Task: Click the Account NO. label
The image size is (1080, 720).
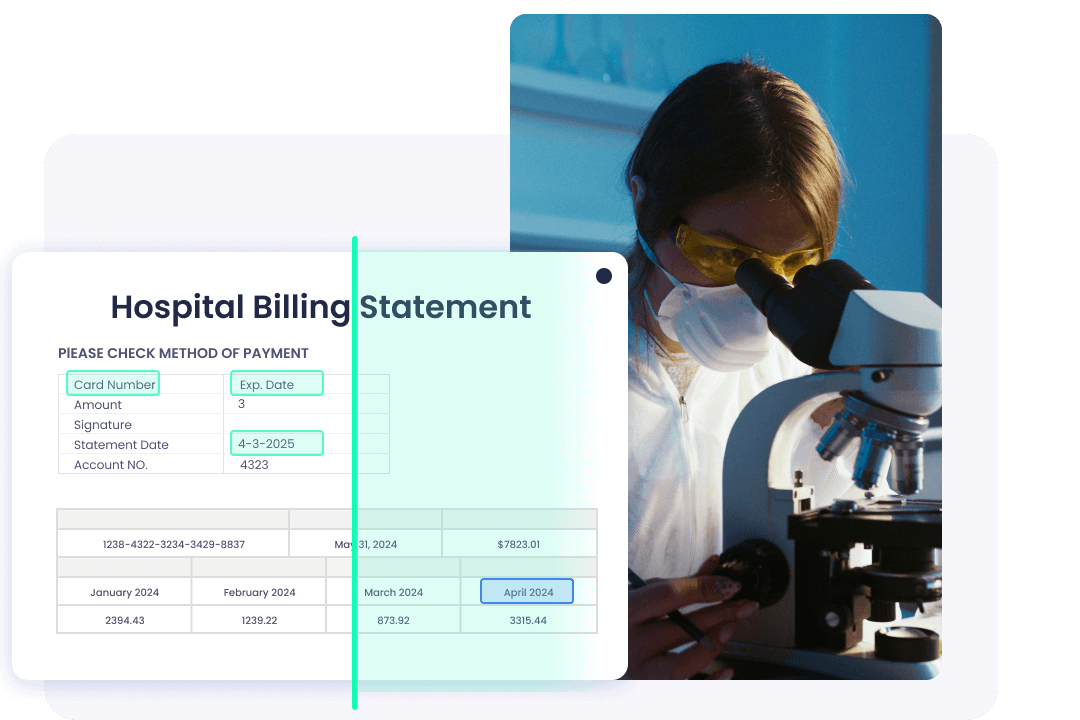Action: point(111,465)
